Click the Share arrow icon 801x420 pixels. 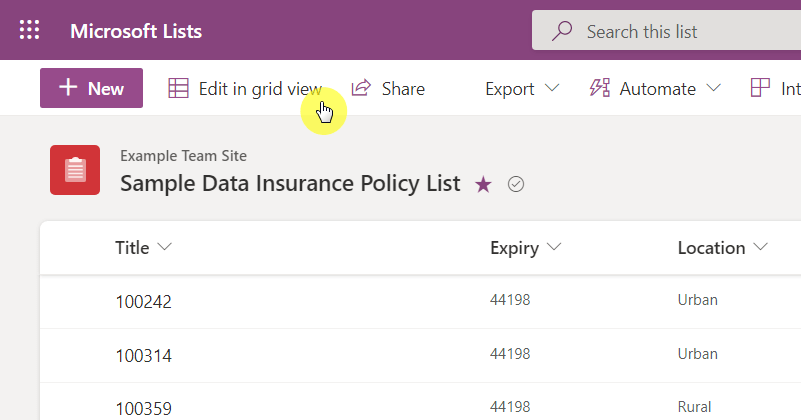[361, 88]
